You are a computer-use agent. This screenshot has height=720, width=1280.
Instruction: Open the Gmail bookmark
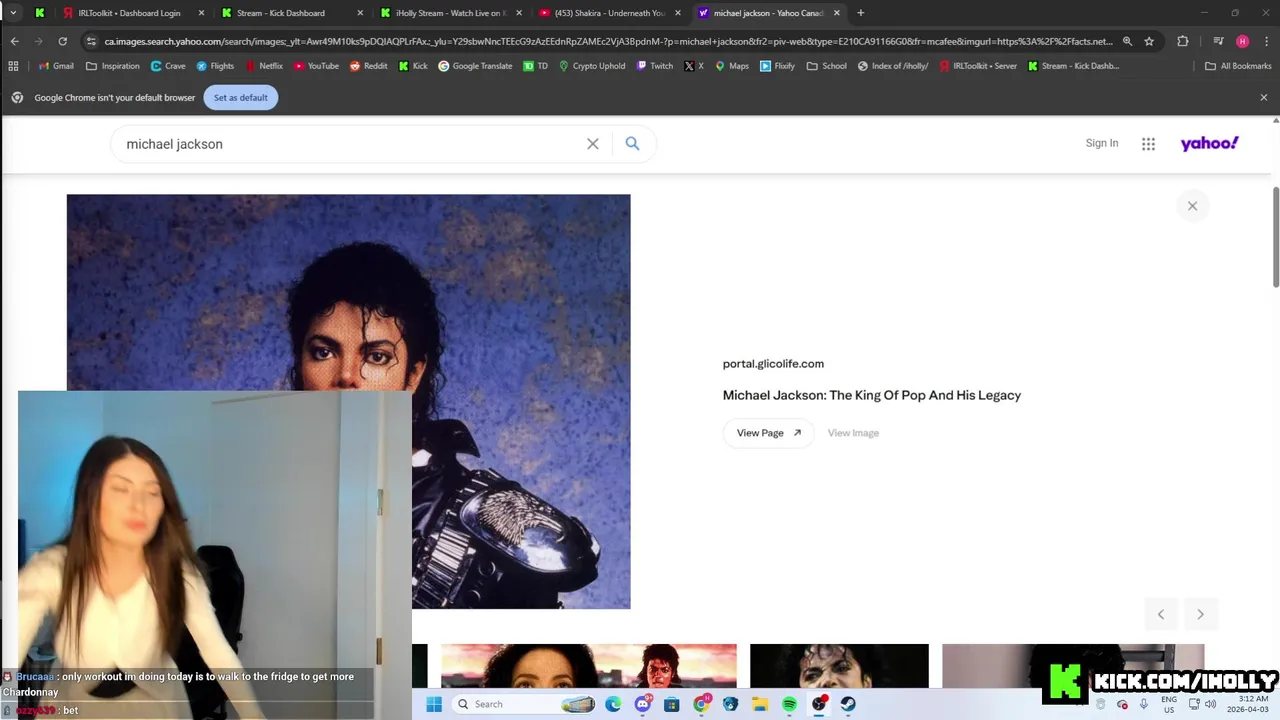coord(56,66)
